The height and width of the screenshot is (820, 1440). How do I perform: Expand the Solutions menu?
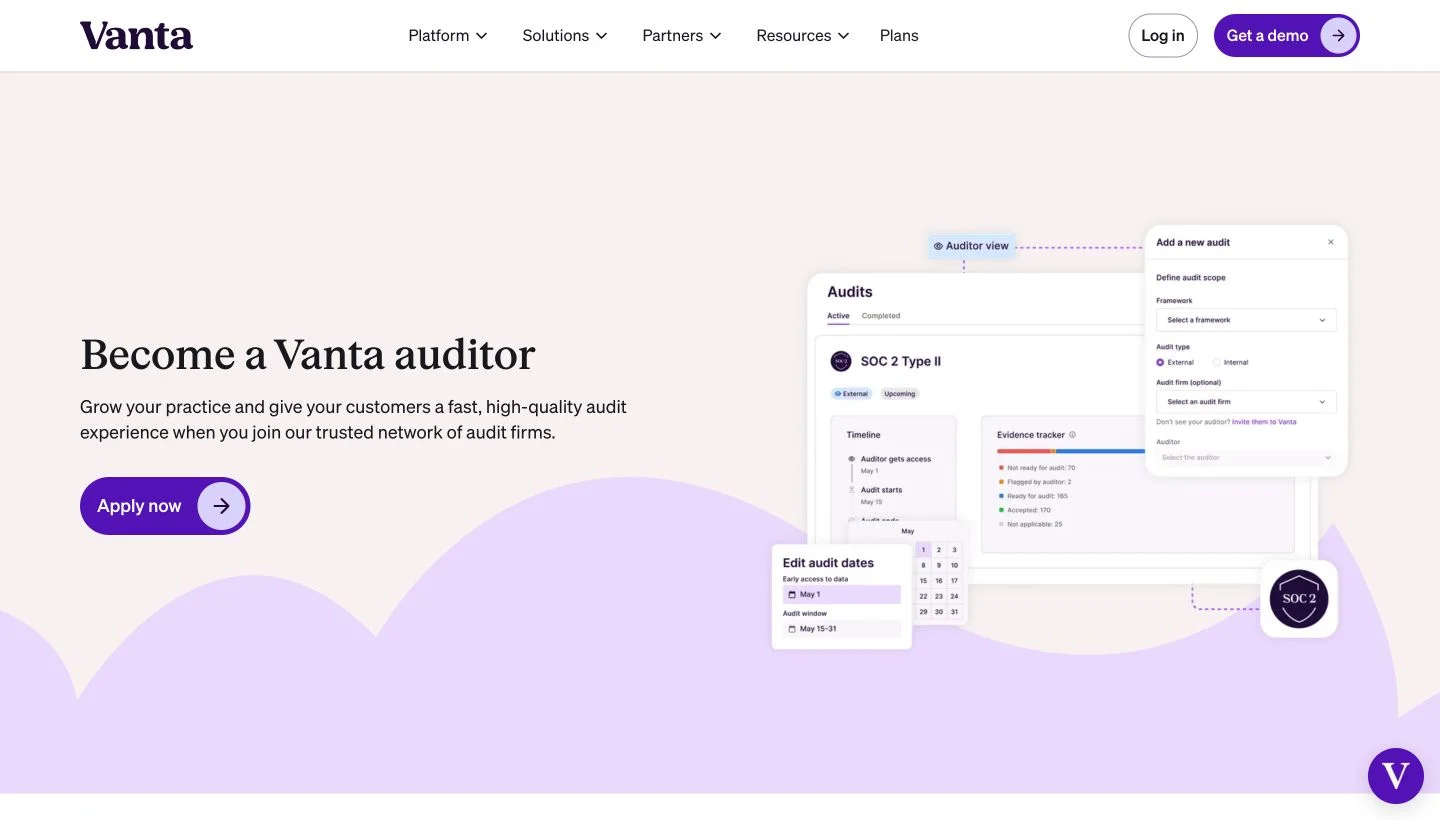pyautogui.click(x=565, y=35)
